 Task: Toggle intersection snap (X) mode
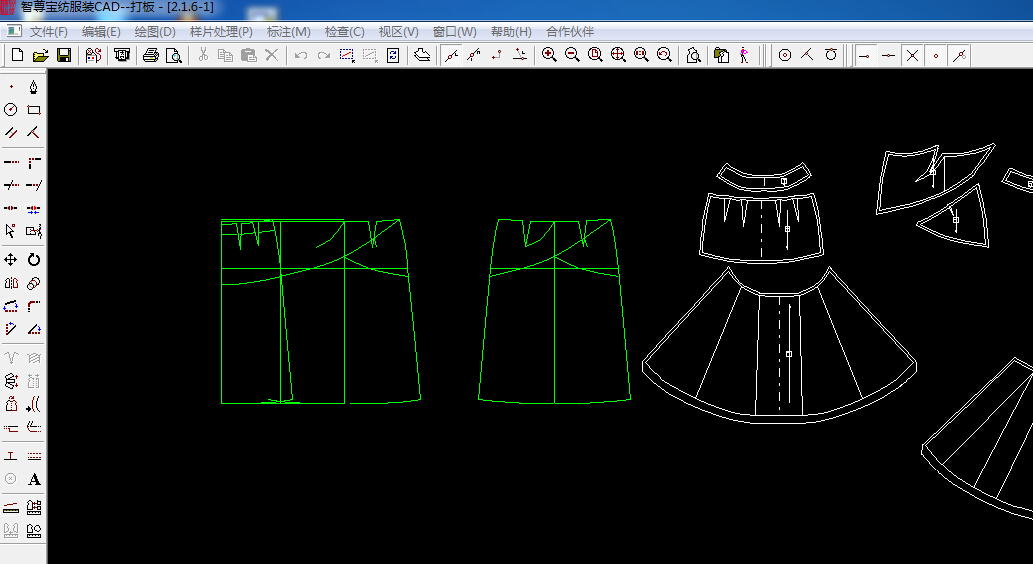(x=912, y=56)
